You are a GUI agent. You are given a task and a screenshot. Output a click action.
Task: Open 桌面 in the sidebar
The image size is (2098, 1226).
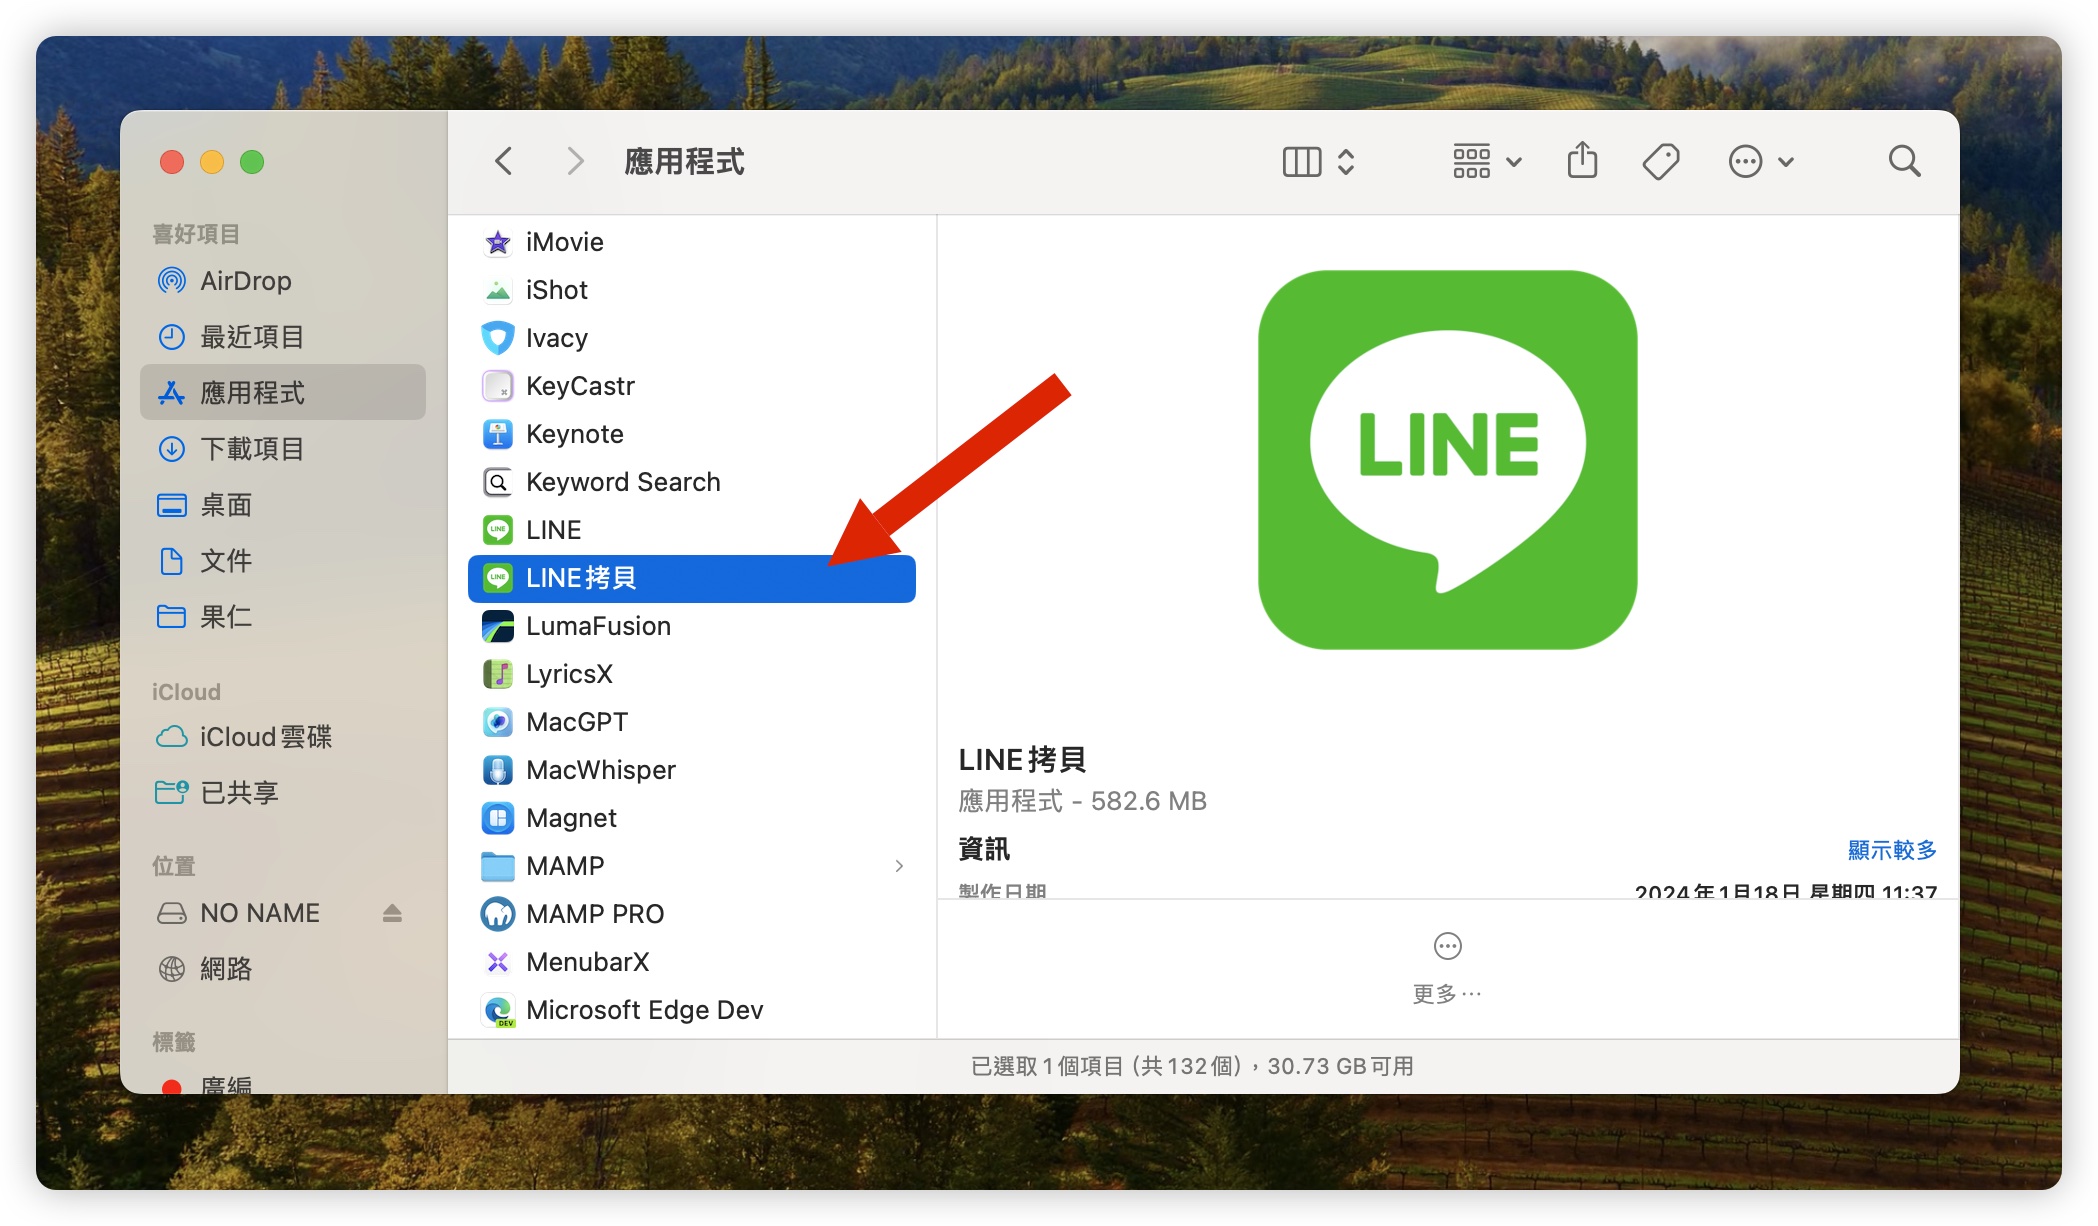pyautogui.click(x=283, y=505)
